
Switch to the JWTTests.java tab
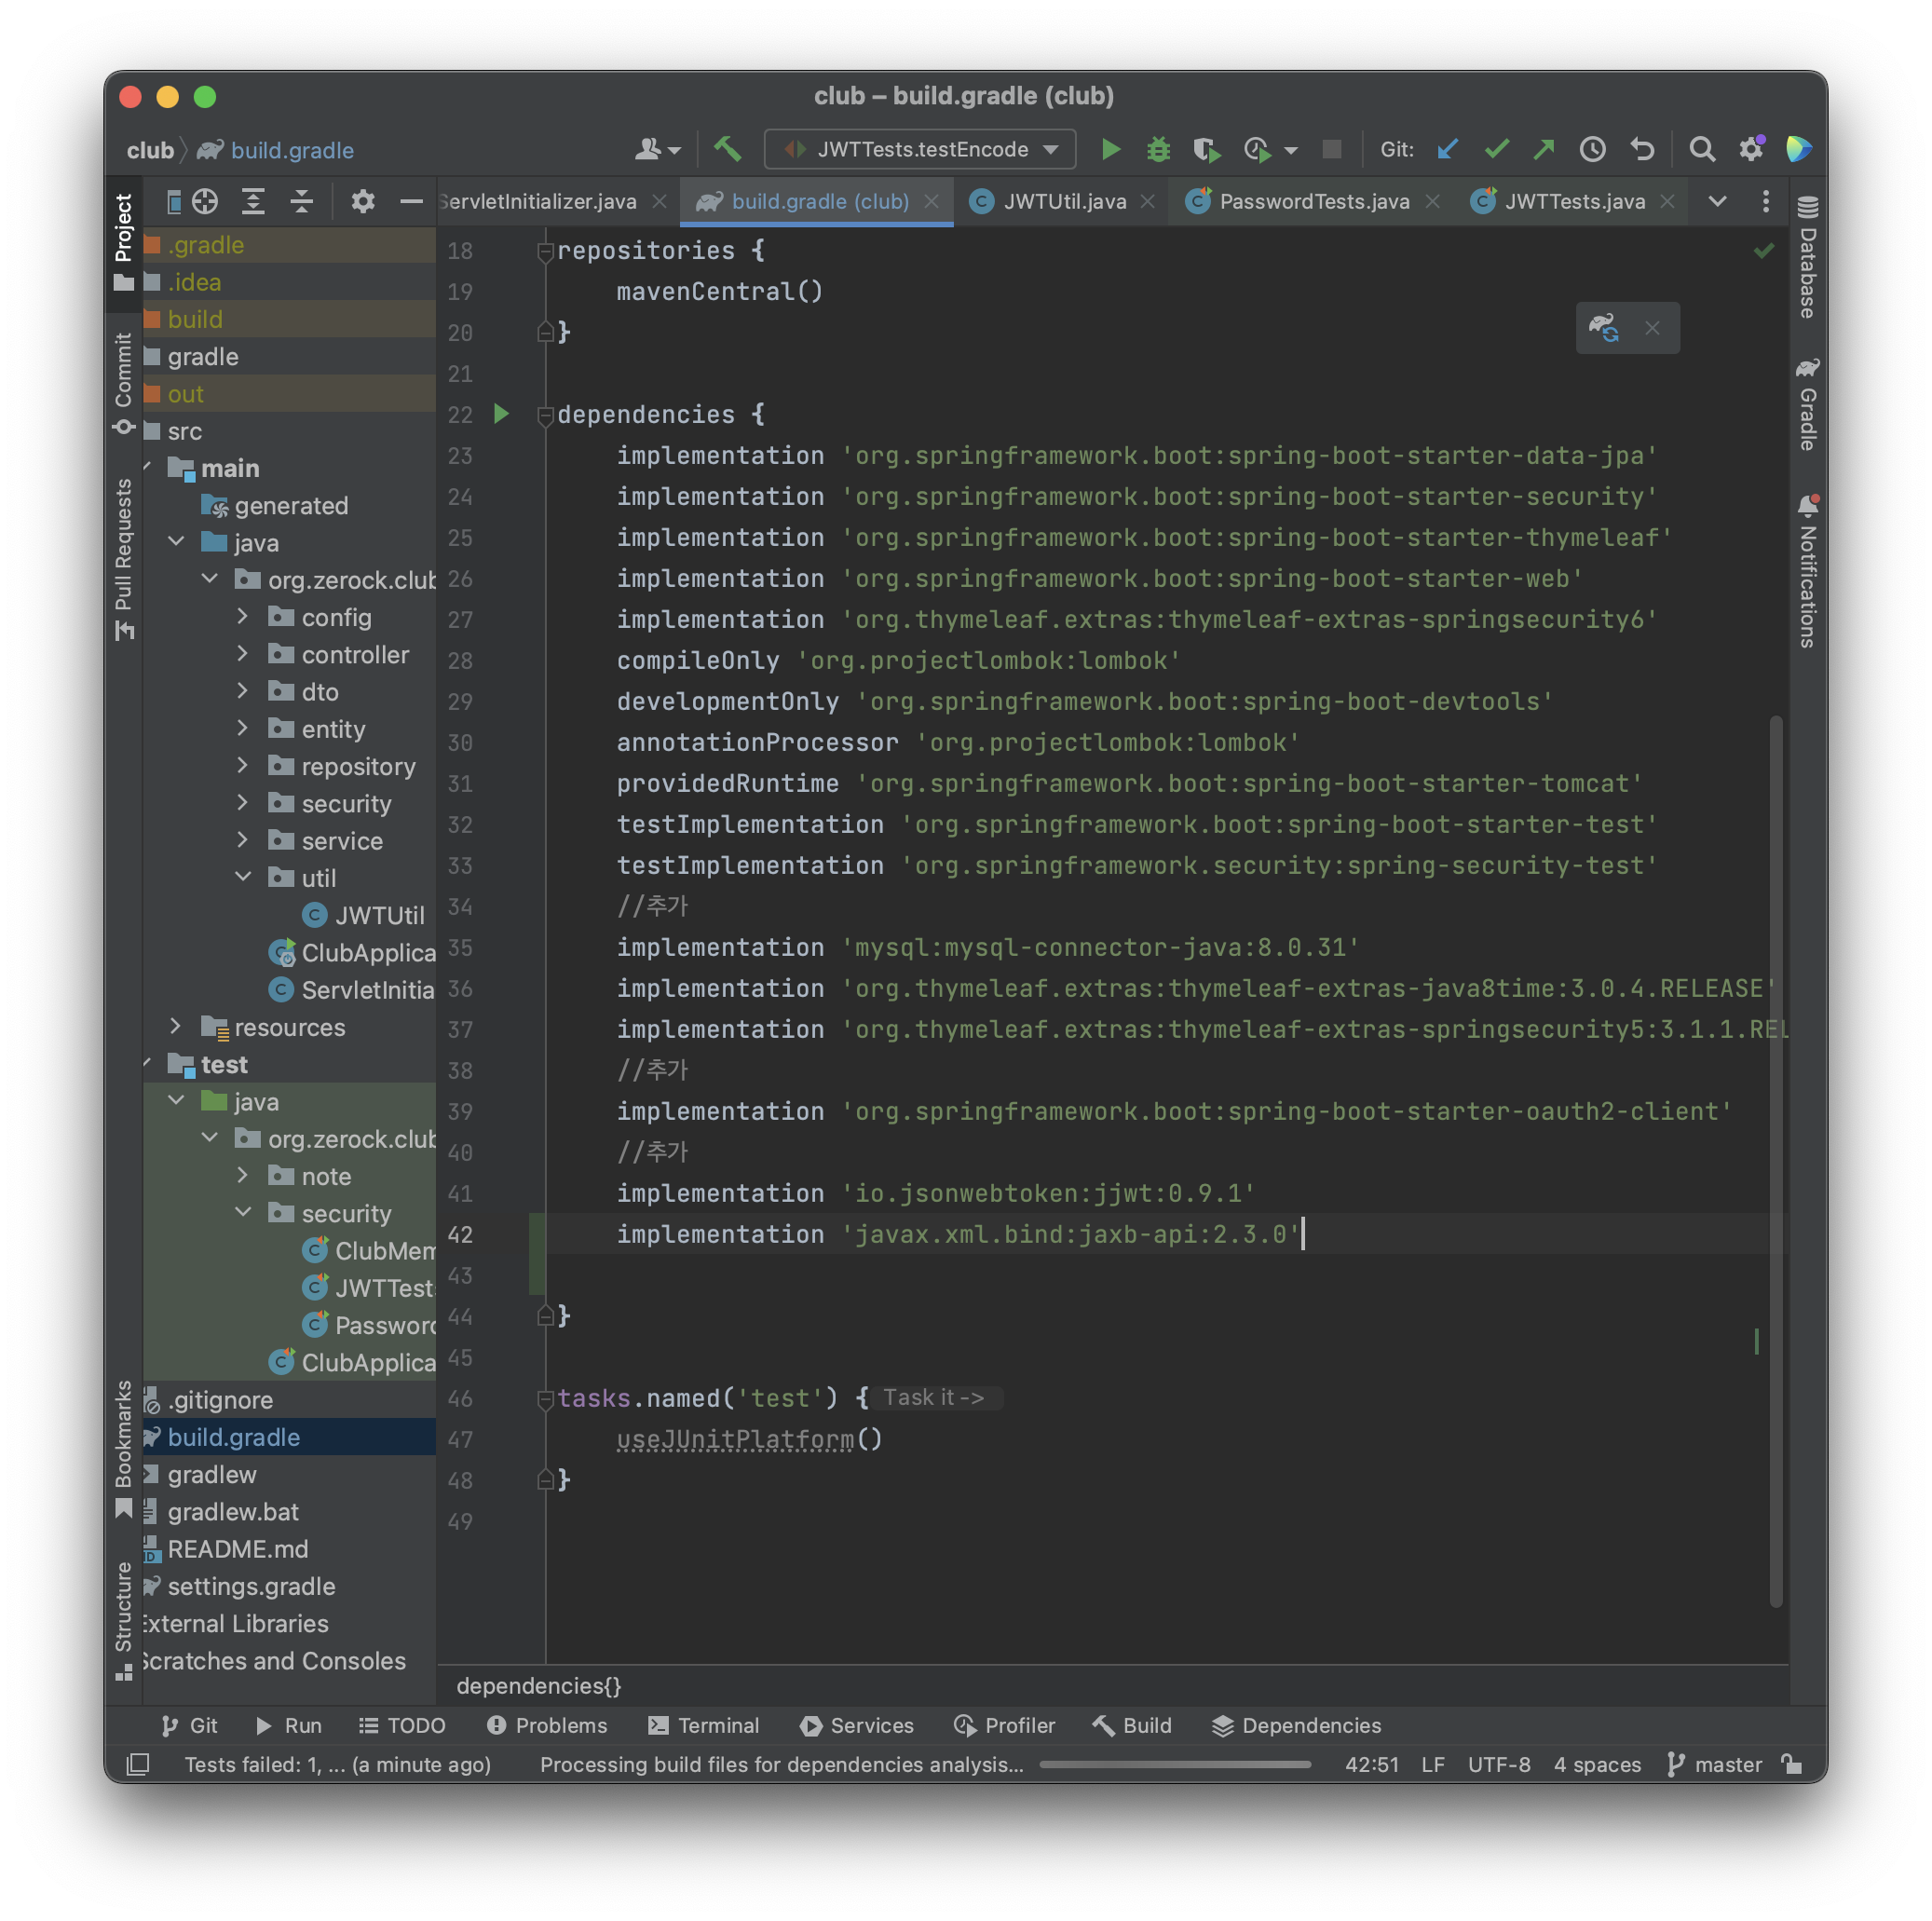(1574, 202)
